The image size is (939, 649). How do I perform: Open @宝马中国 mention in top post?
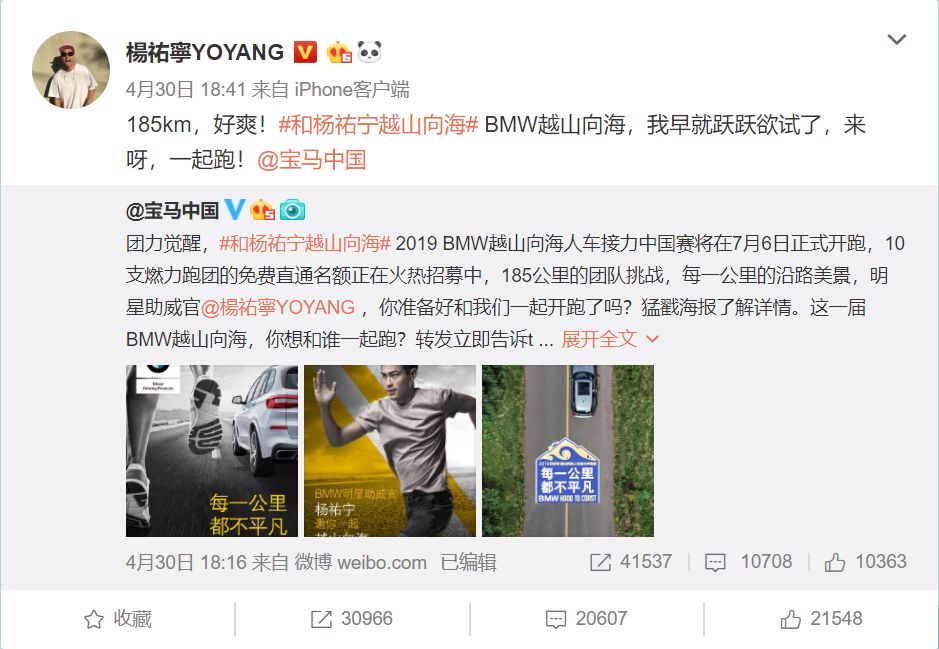(x=311, y=160)
